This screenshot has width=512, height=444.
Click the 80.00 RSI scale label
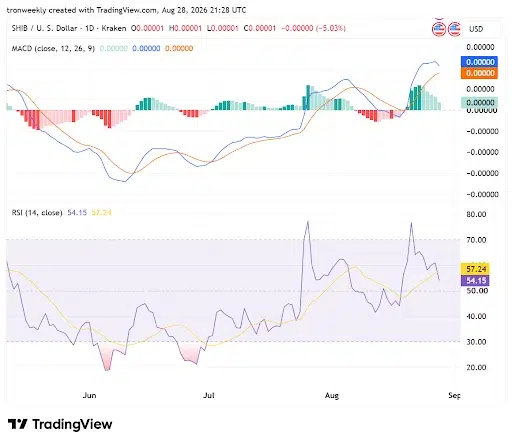(x=476, y=214)
